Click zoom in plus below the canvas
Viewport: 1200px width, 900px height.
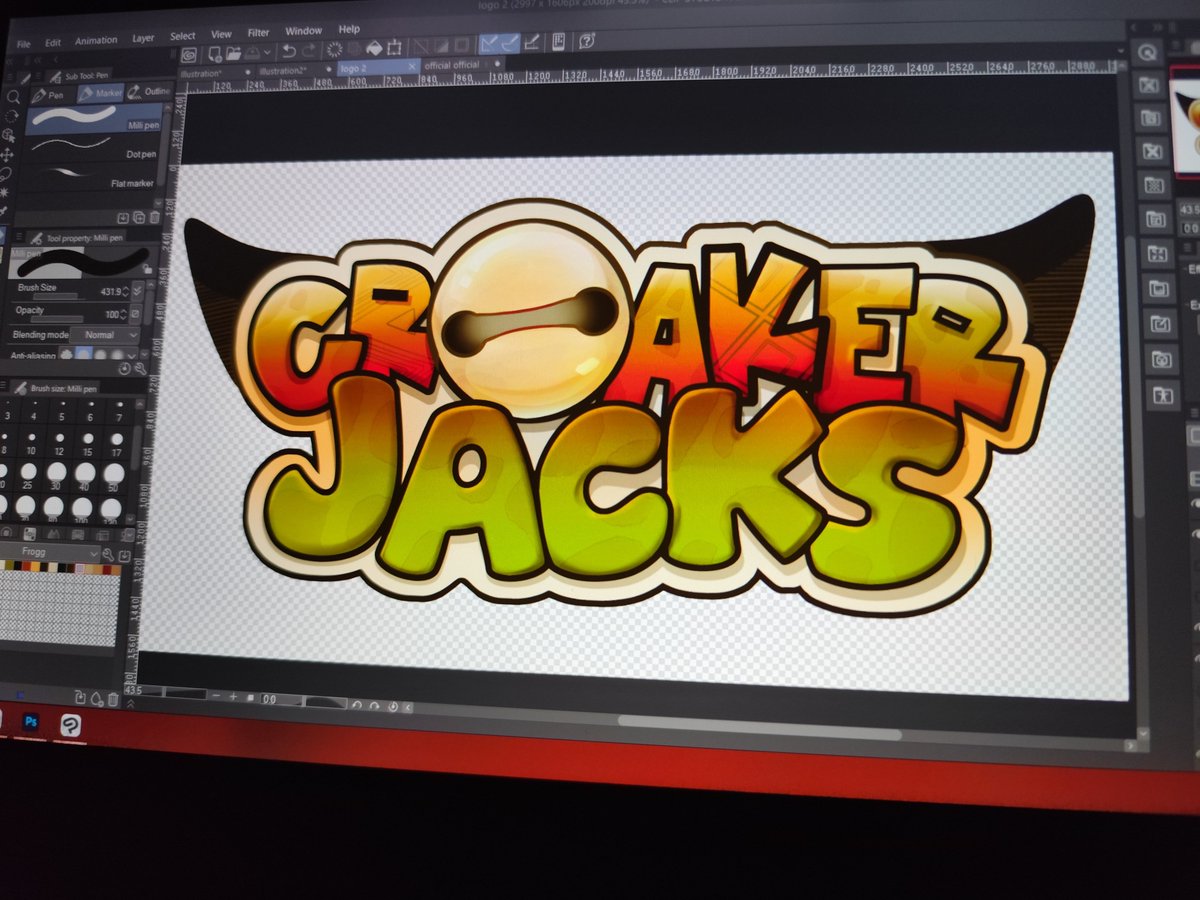click(233, 696)
